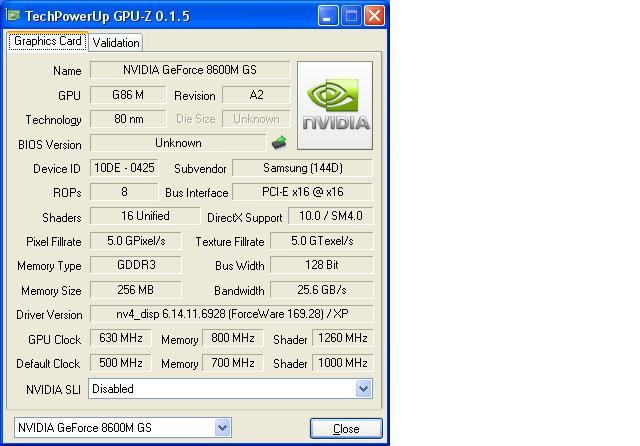Click the DirectX Support label

pyautogui.click(x=244, y=217)
